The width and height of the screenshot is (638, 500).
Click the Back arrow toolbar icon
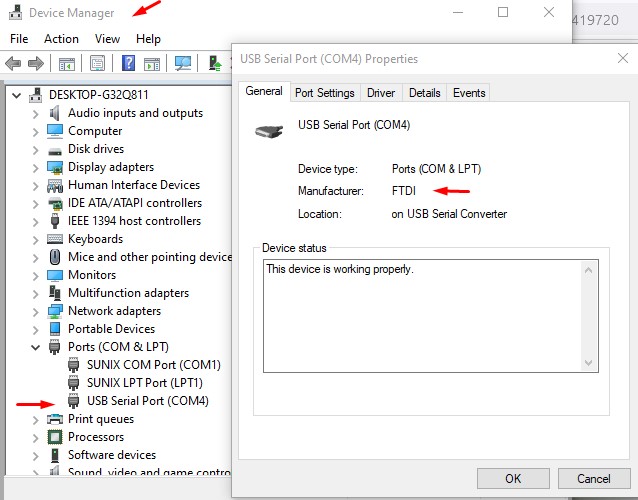point(13,63)
